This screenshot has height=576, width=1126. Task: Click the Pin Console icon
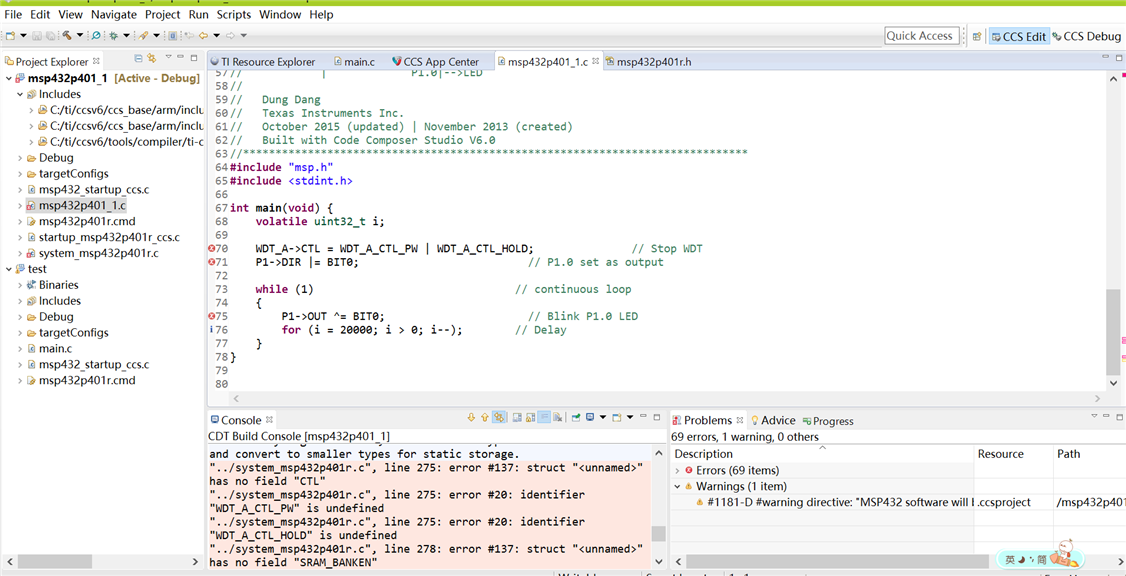tap(576, 417)
